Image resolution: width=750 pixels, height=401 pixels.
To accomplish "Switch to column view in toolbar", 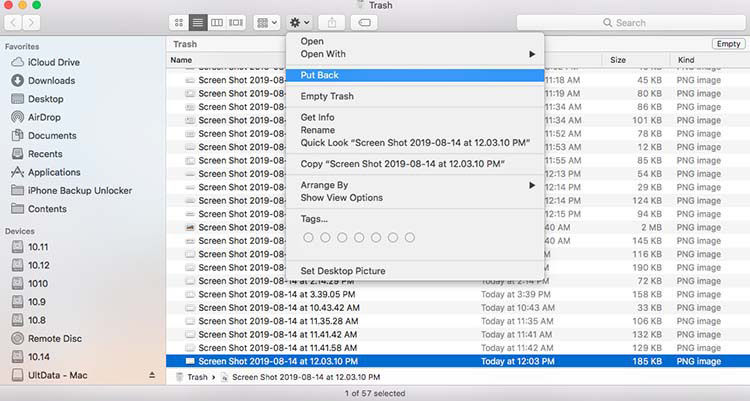I will [217, 22].
